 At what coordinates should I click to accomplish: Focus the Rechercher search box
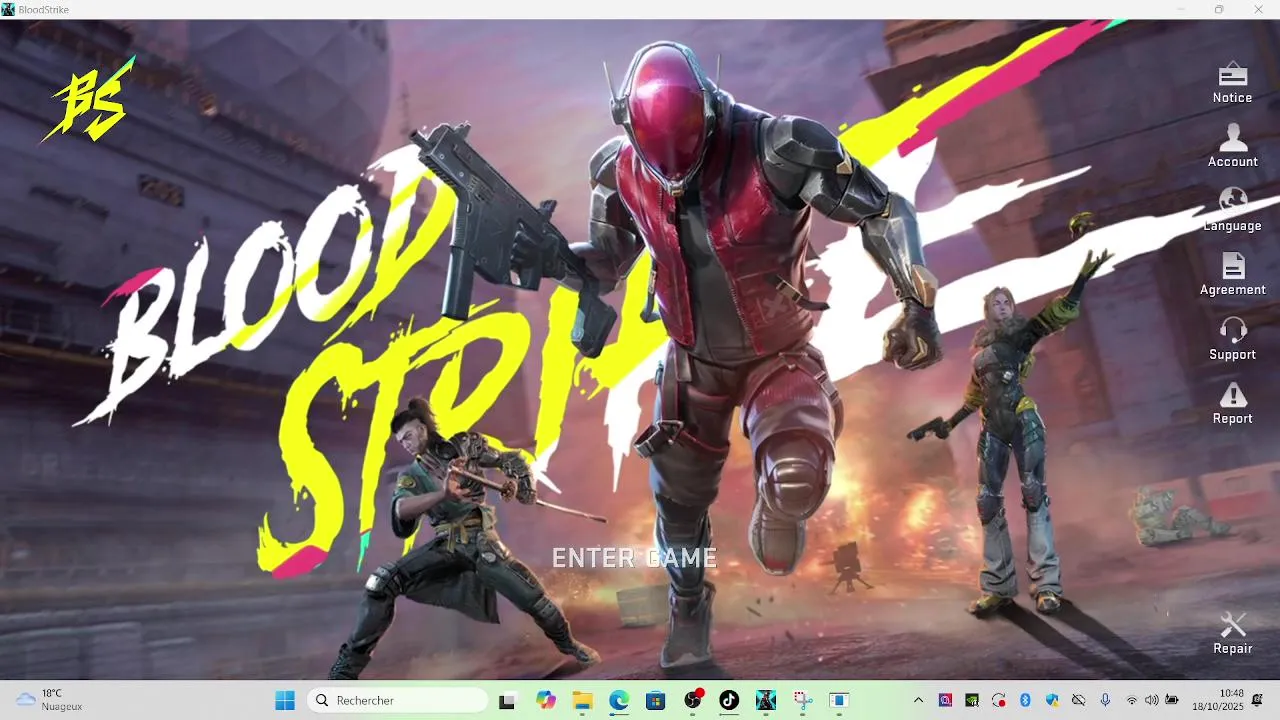pos(397,700)
